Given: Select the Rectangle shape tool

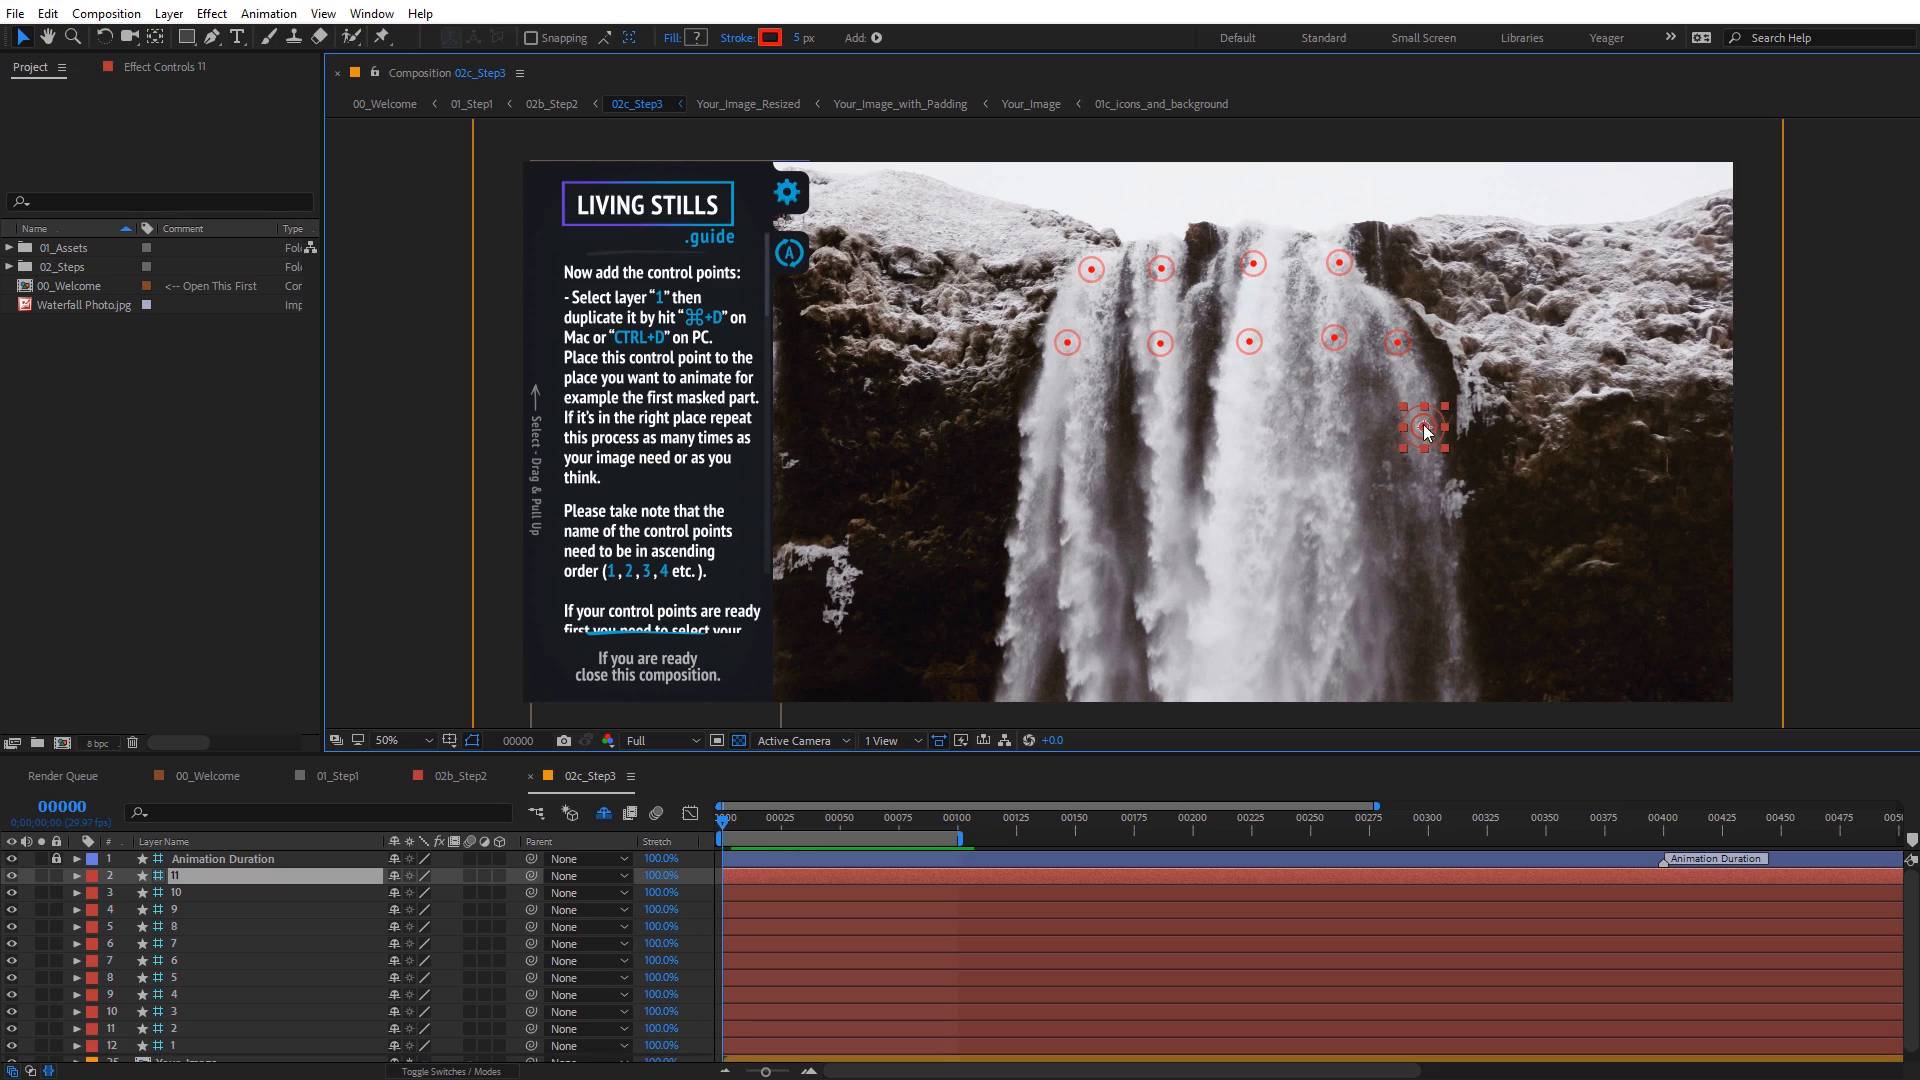Looking at the screenshot, I should (x=186, y=37).
